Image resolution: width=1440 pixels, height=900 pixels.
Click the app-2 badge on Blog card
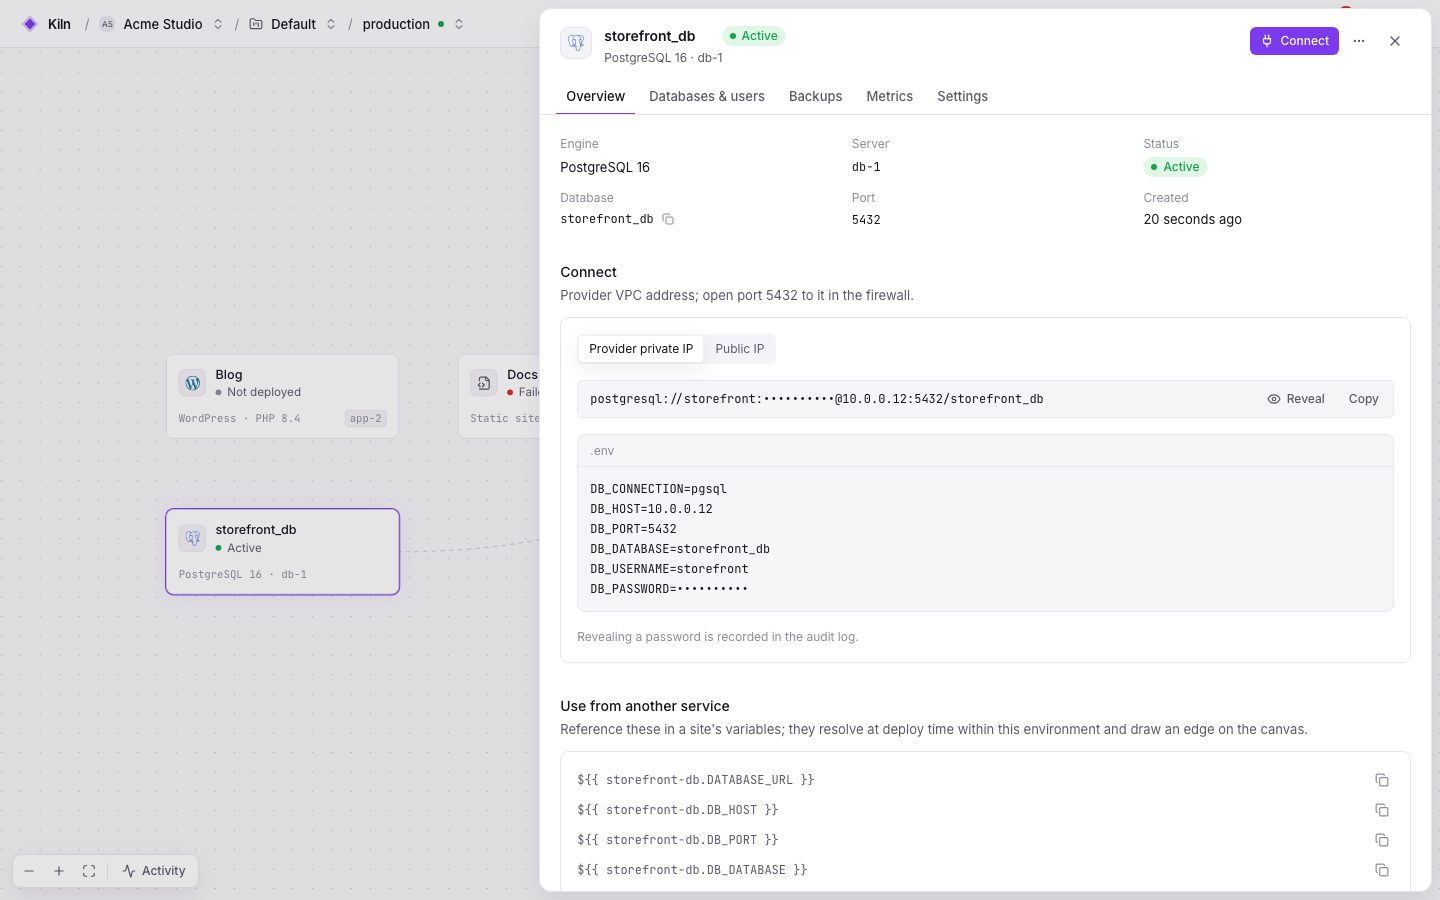pos(366,419)
